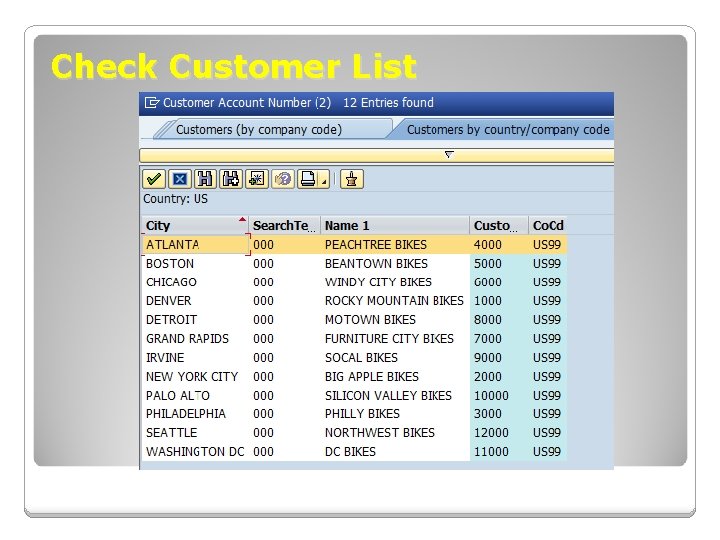
Task: Select customer number 9000
Action: [488, 357]
